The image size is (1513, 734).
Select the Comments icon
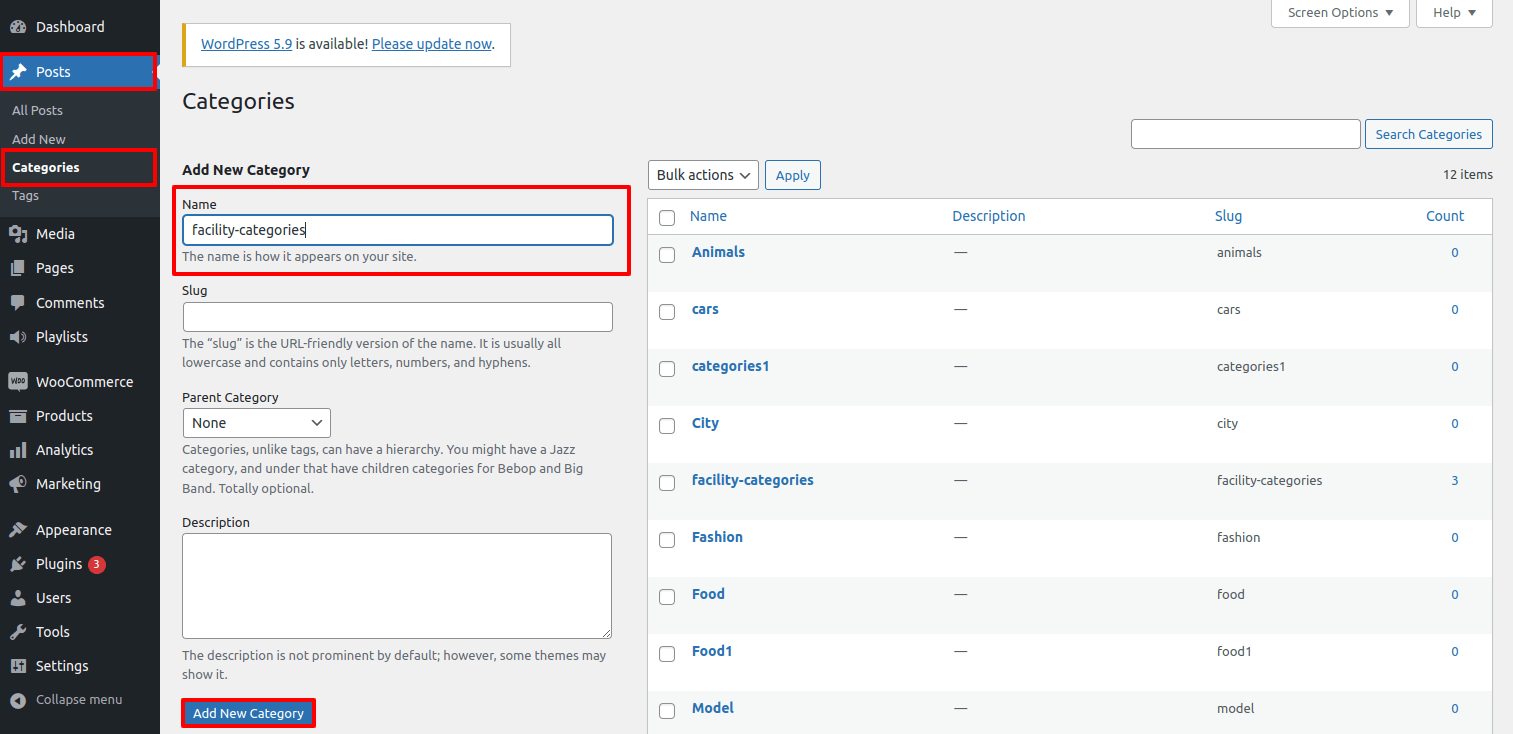click(x=18, y=302)
